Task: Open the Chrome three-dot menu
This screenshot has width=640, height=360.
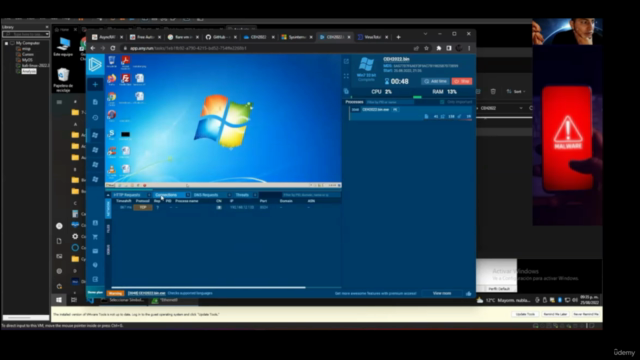Action: click(x=469, y=48)
